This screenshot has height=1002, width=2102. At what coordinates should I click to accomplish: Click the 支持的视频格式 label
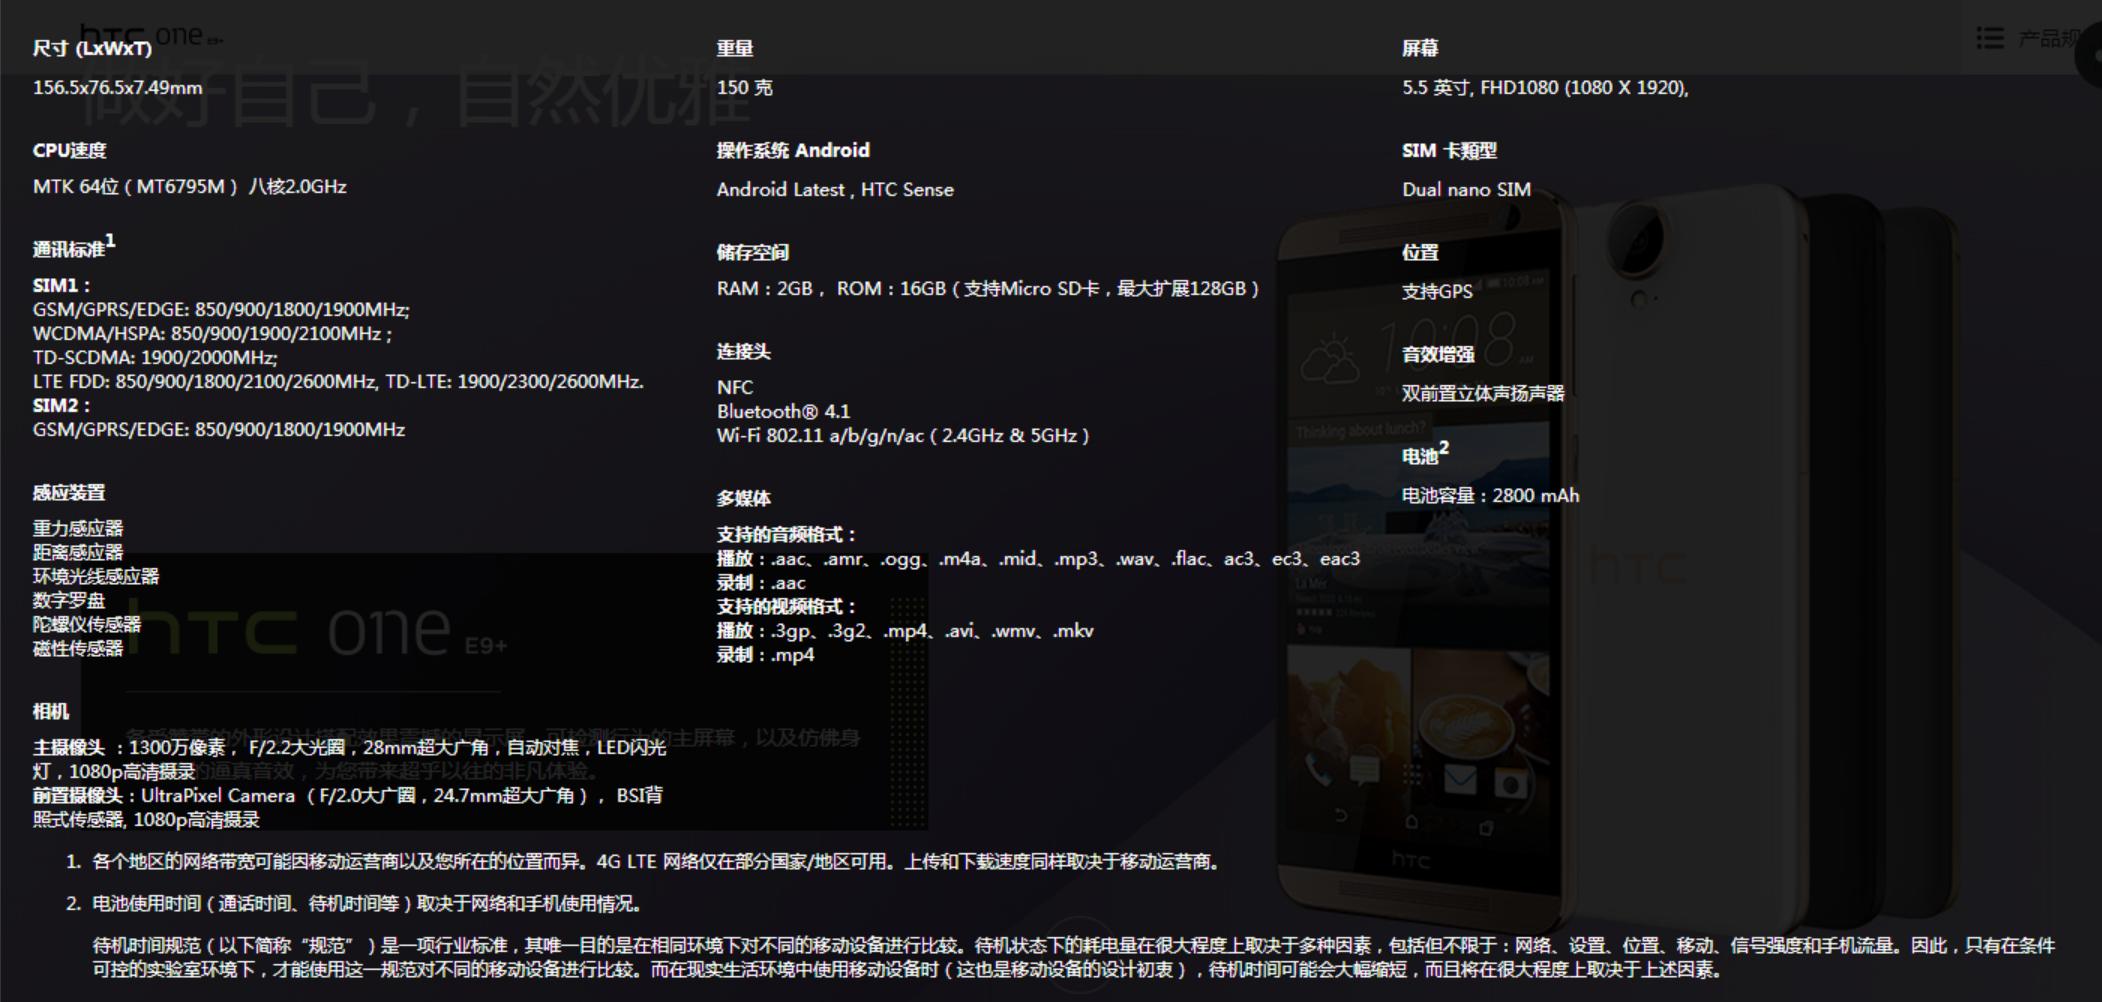[x=787, y=606]
